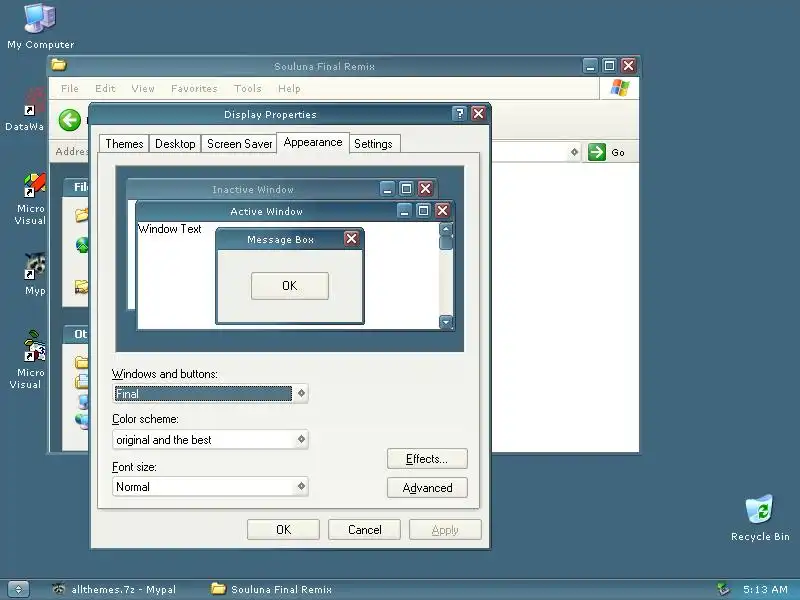Click the preview scrollbar down arrow
The height and width of the screenshot is (600, 800).
click(x=446, y=322)
